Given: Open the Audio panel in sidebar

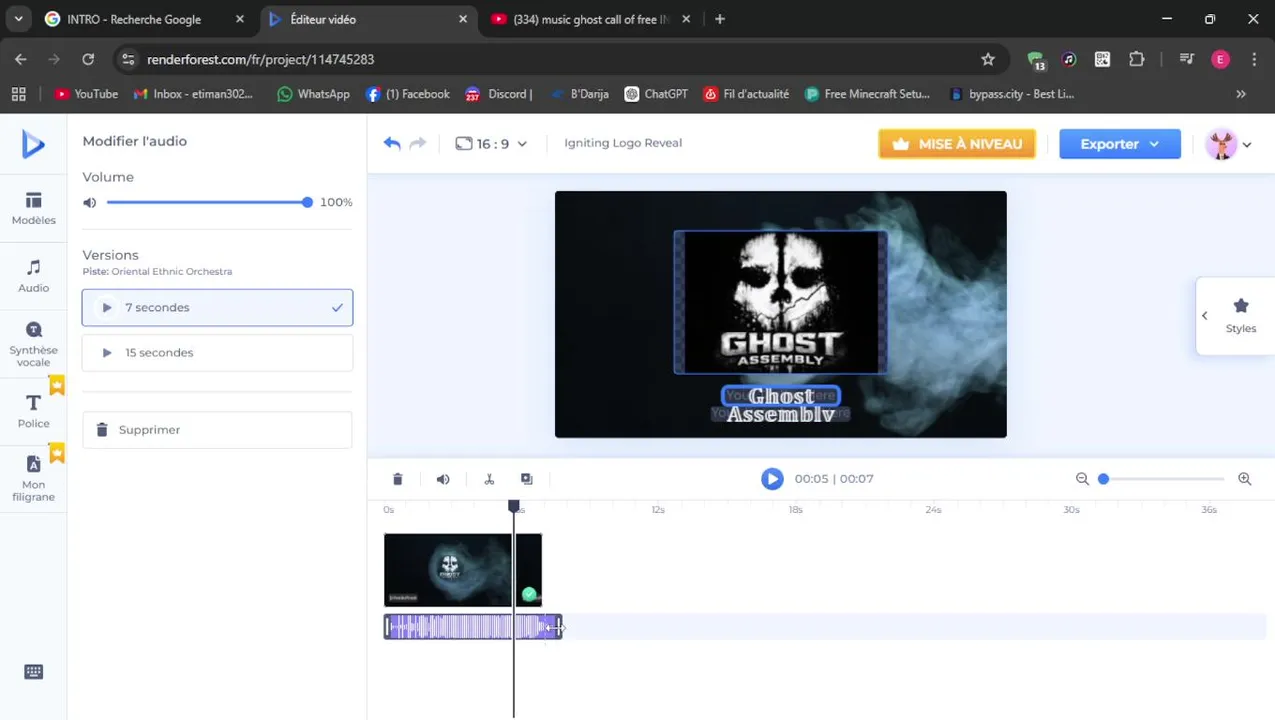Looking at the screenshot, I should pos(33,276).
